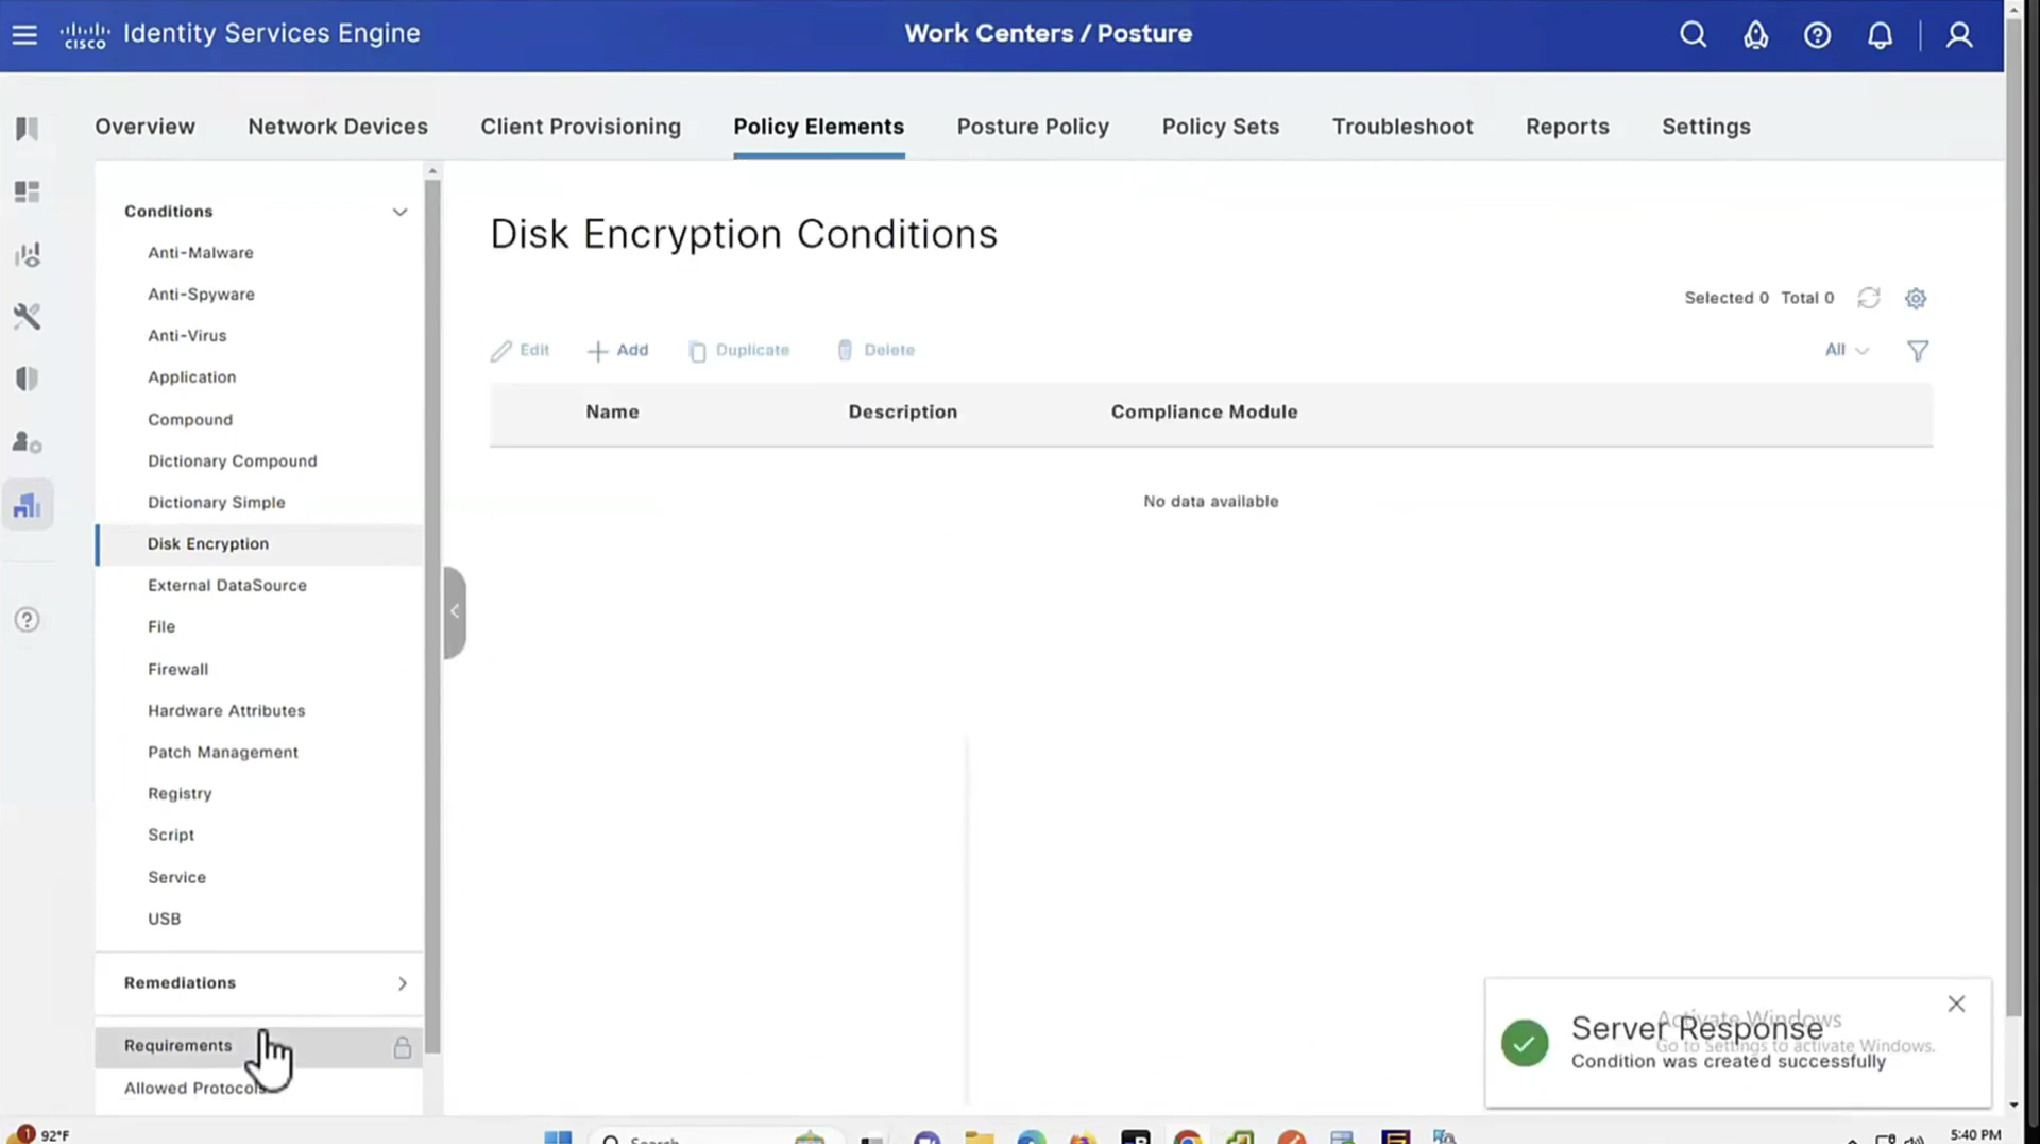Click Add to create a condition
Screen dimensions: 2040x1144
point(618,350)
